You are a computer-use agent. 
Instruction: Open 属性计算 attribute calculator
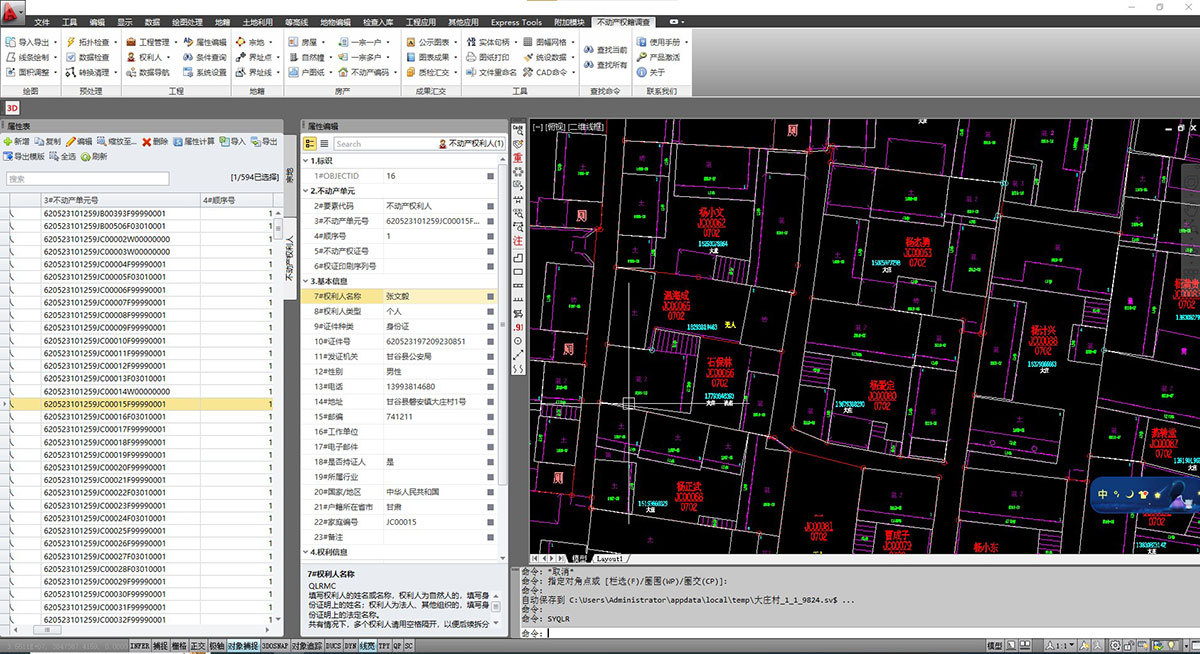coord(177,142)
